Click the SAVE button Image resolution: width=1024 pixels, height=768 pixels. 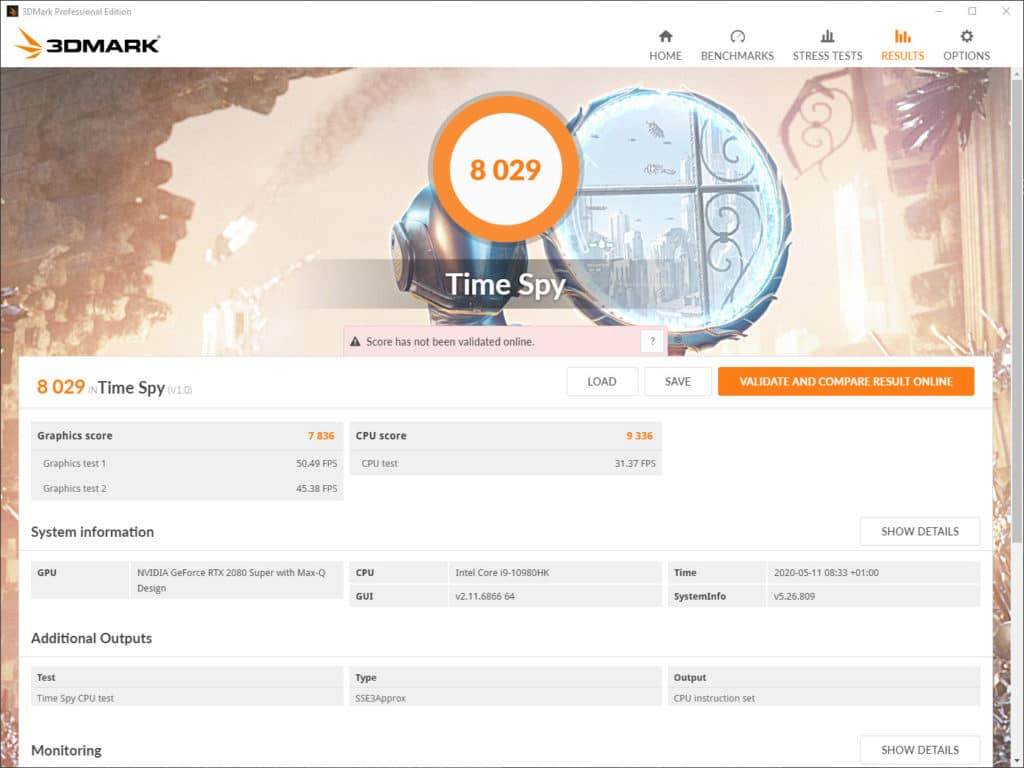click(677, 381)
